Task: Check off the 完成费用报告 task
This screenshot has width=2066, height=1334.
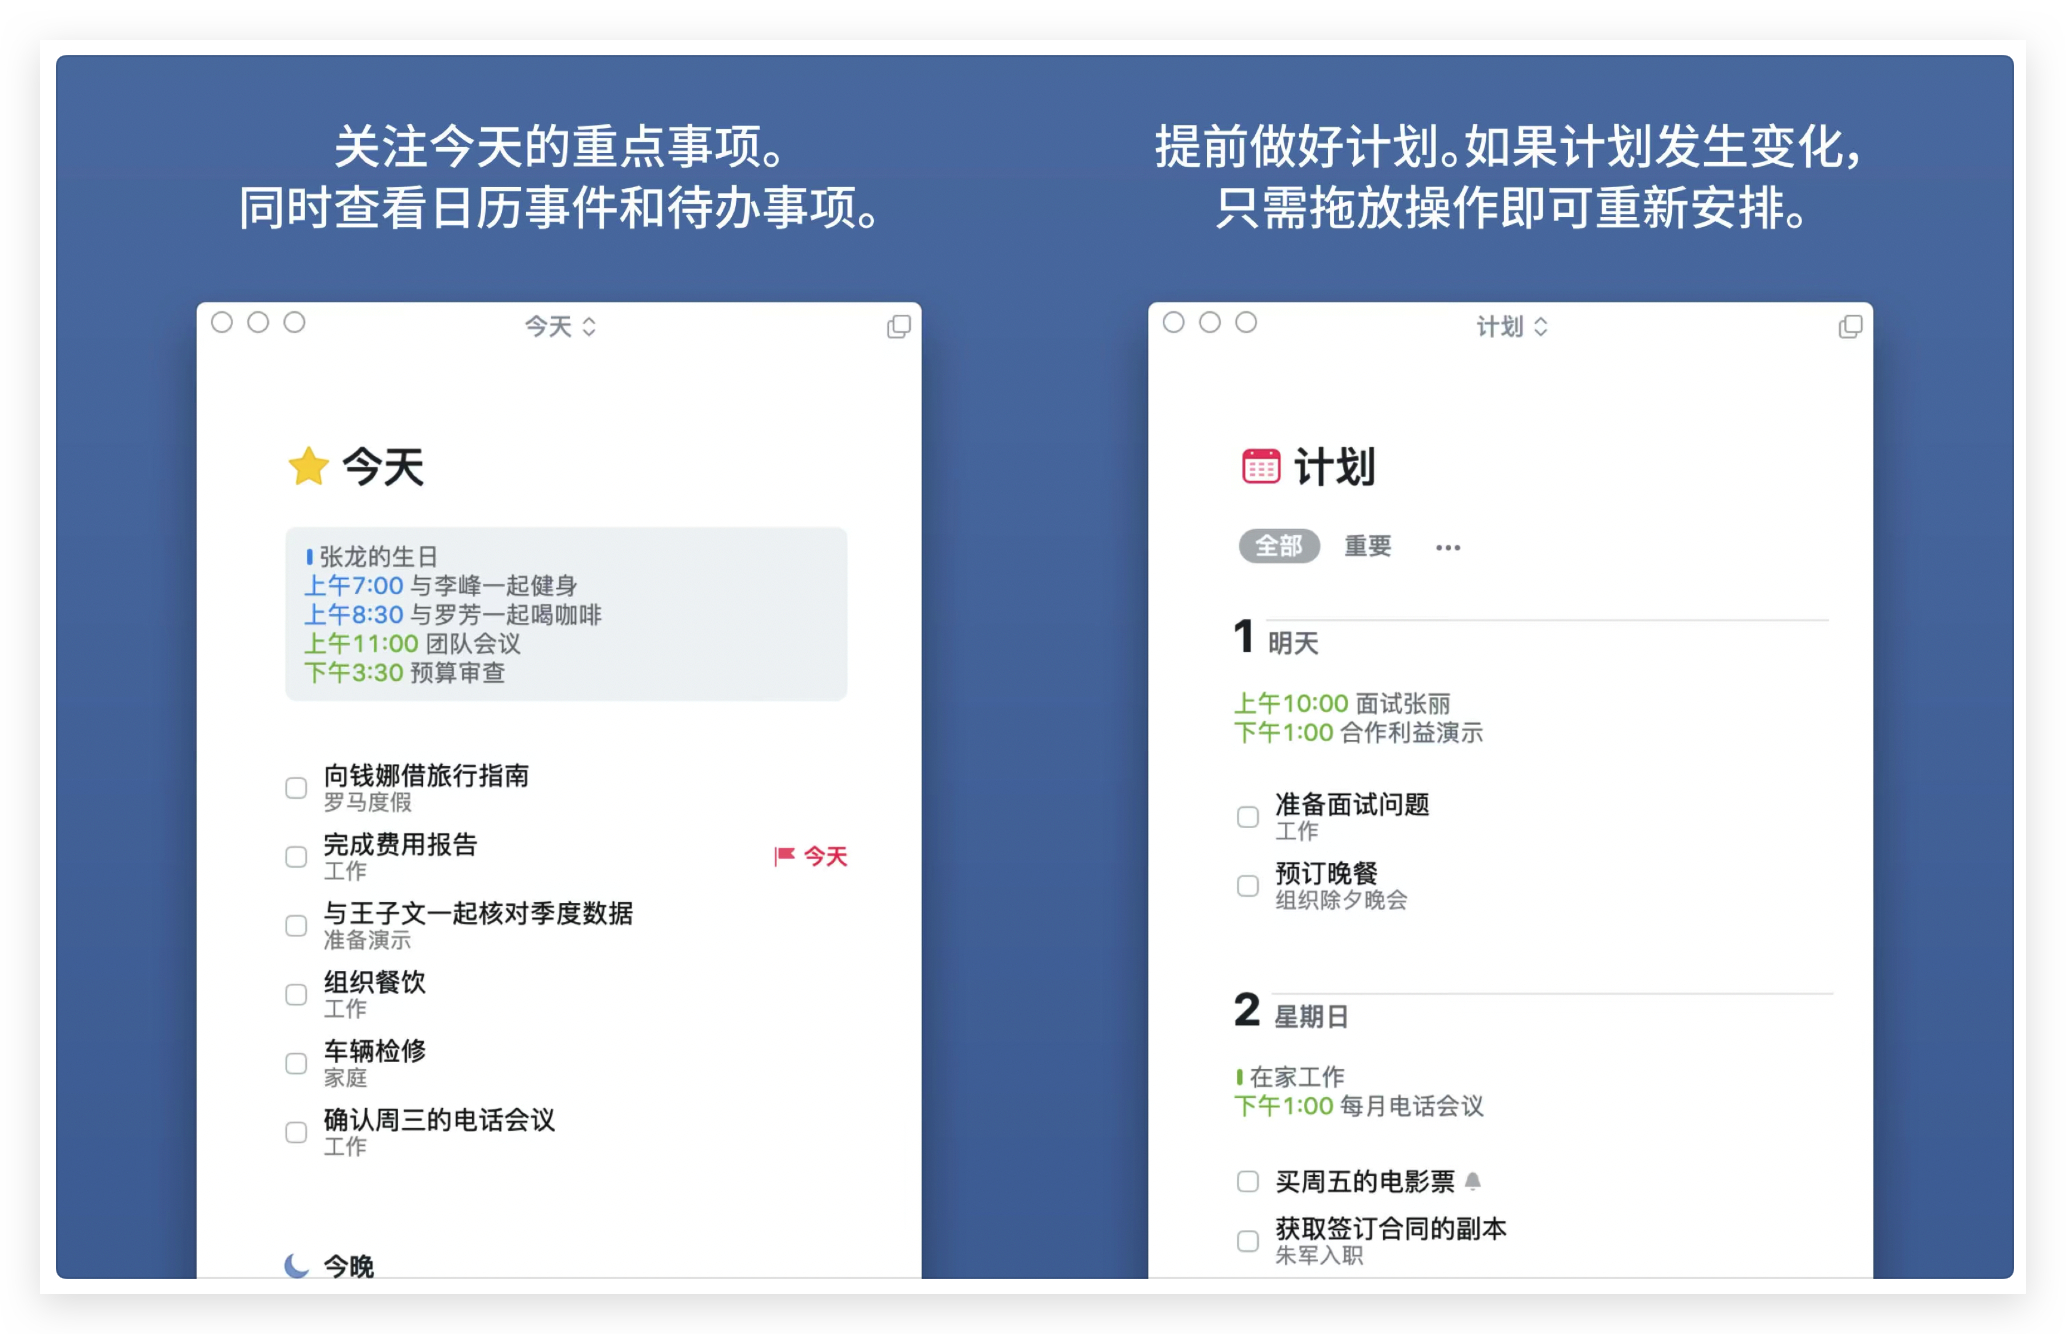Action: pos(295,856)
